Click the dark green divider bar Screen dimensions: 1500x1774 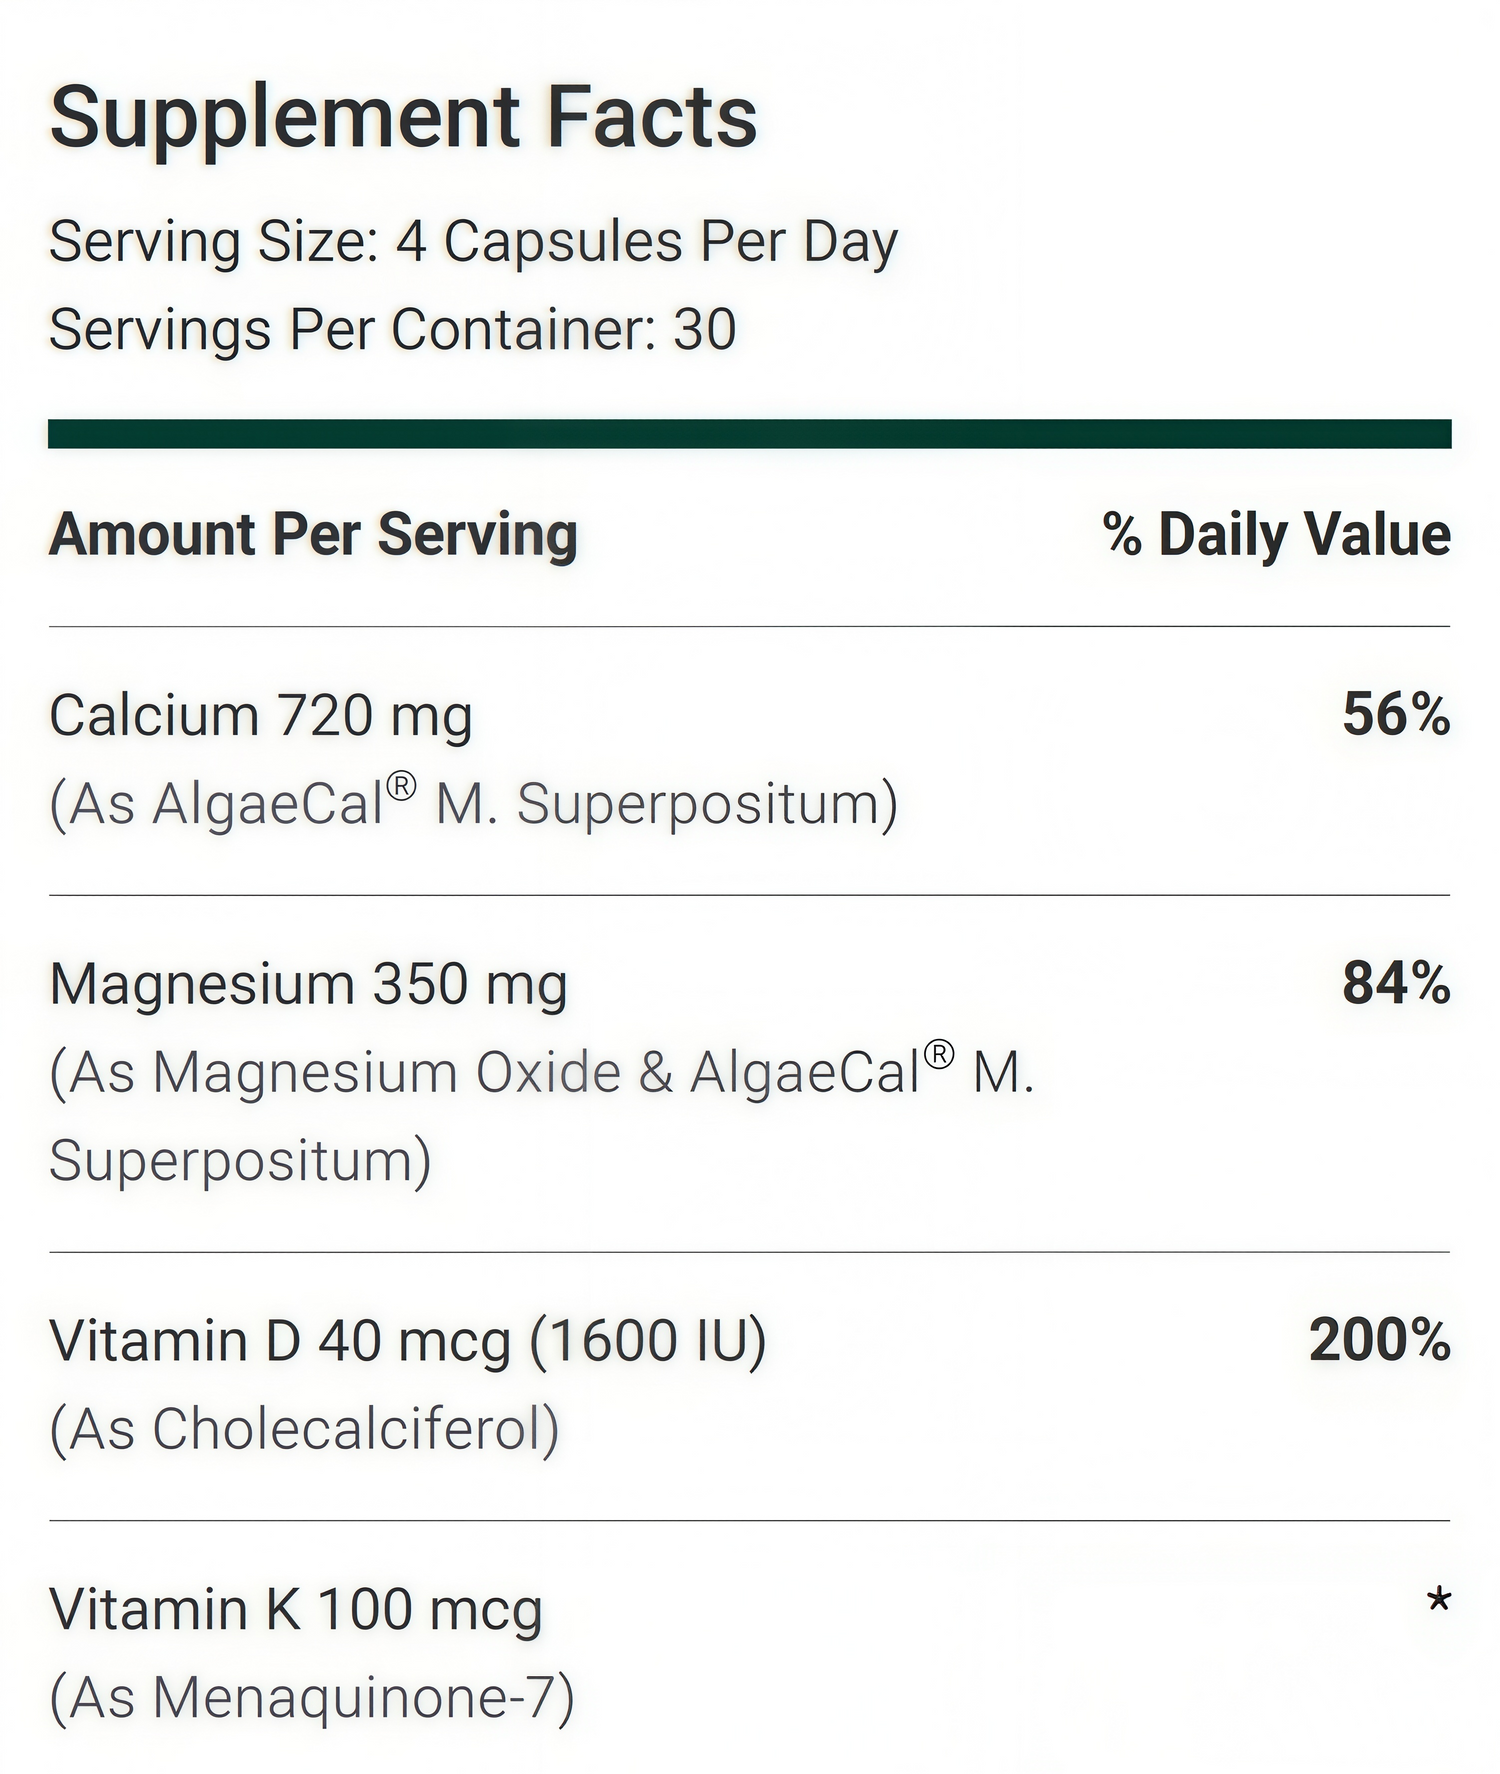tap(749, 434)
